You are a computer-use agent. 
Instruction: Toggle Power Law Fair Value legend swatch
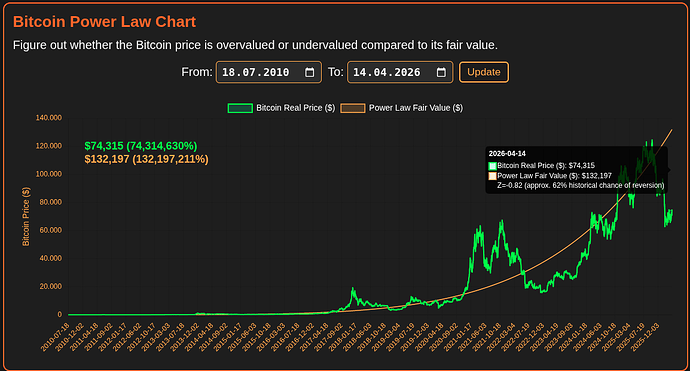[353, 108]
